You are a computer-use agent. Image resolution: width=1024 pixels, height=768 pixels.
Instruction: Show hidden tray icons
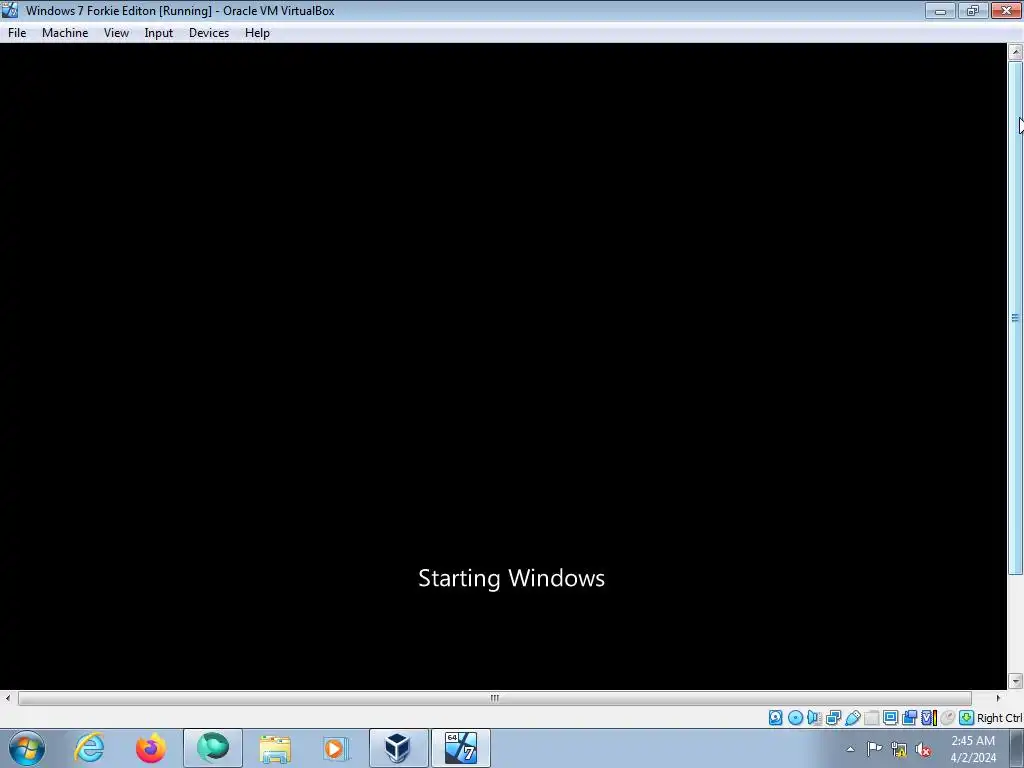pos(850,749)
